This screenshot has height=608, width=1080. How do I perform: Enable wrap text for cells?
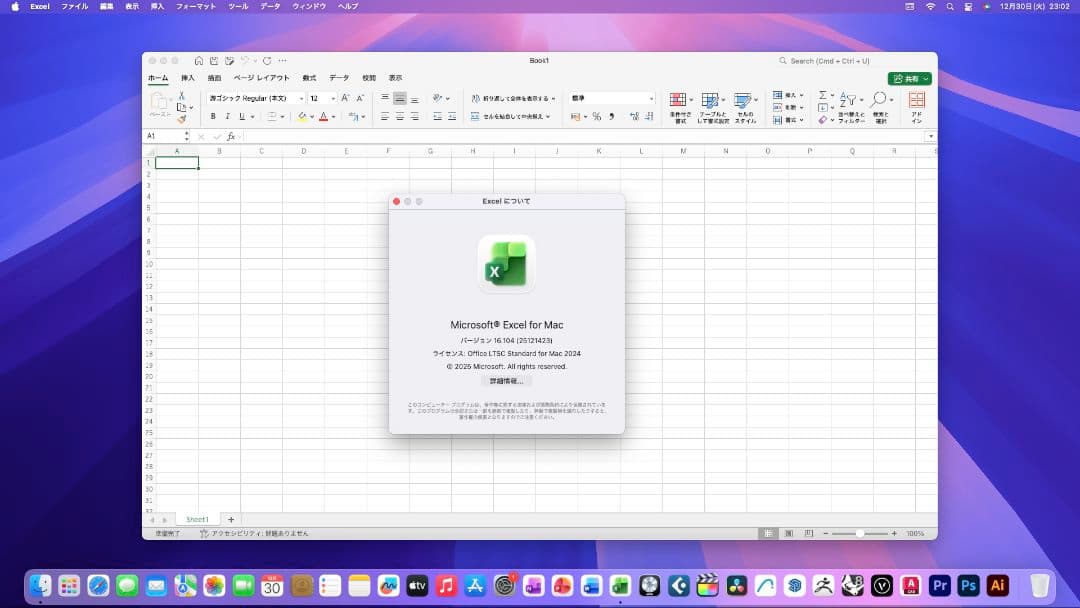click(x=505, y=98)
